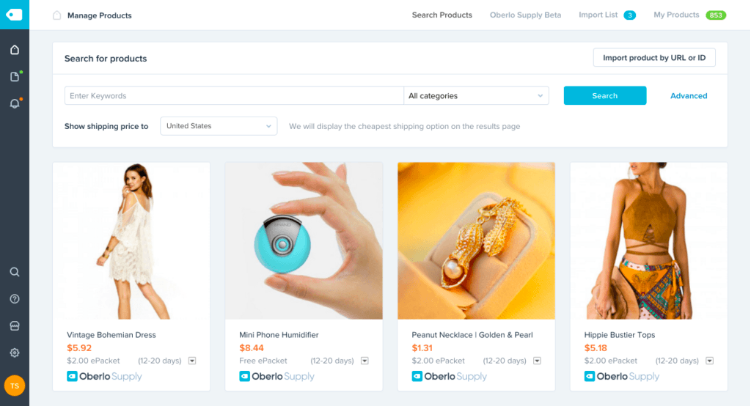The width and height of the screenshot is (750, 406).
Task: Expand shipping options for Vintage Bohemian Dress
Action: click(192, 361)
